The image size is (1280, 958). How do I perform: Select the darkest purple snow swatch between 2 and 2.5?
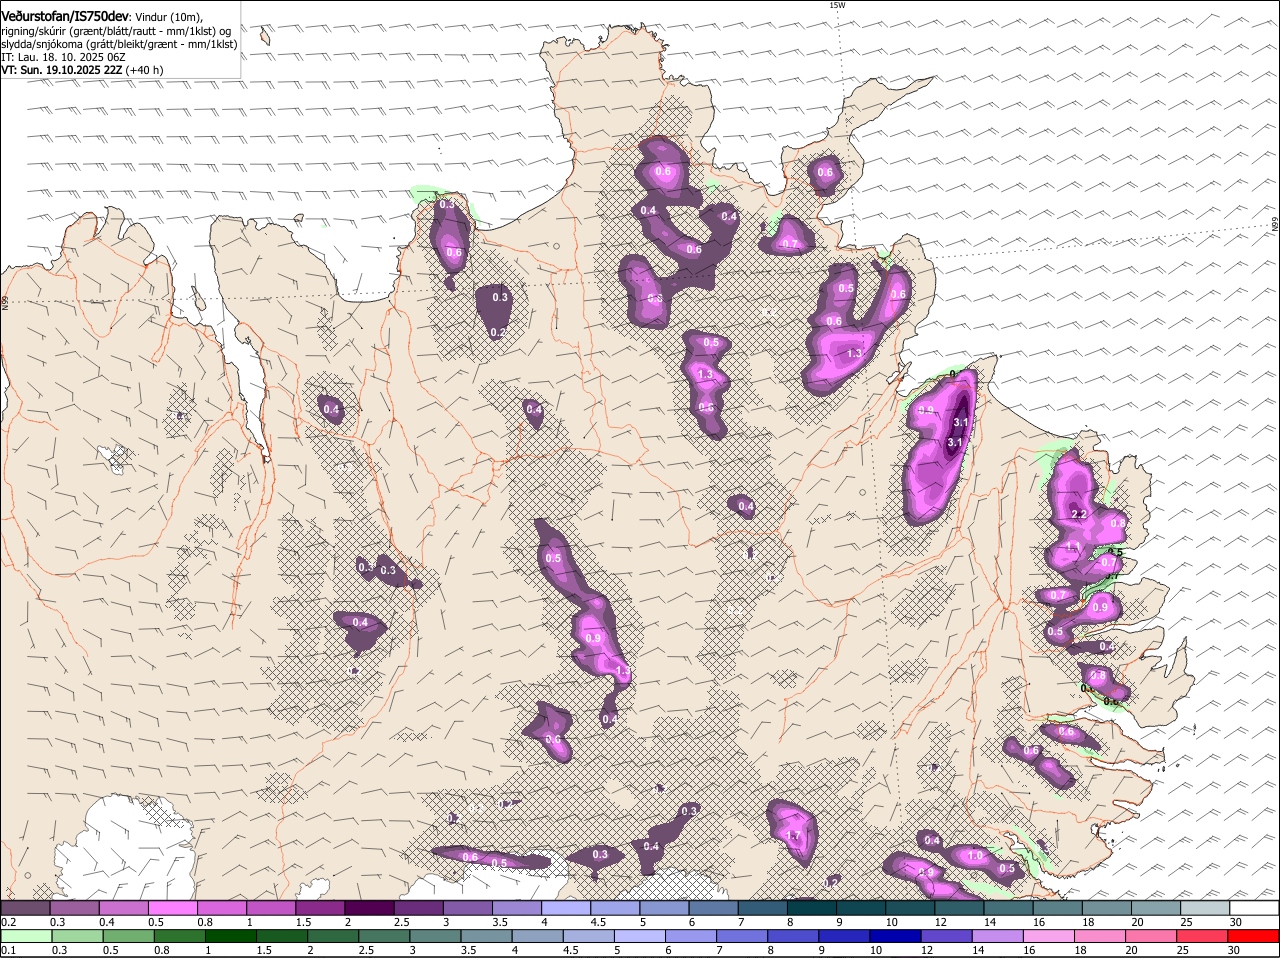click(370, 908)
